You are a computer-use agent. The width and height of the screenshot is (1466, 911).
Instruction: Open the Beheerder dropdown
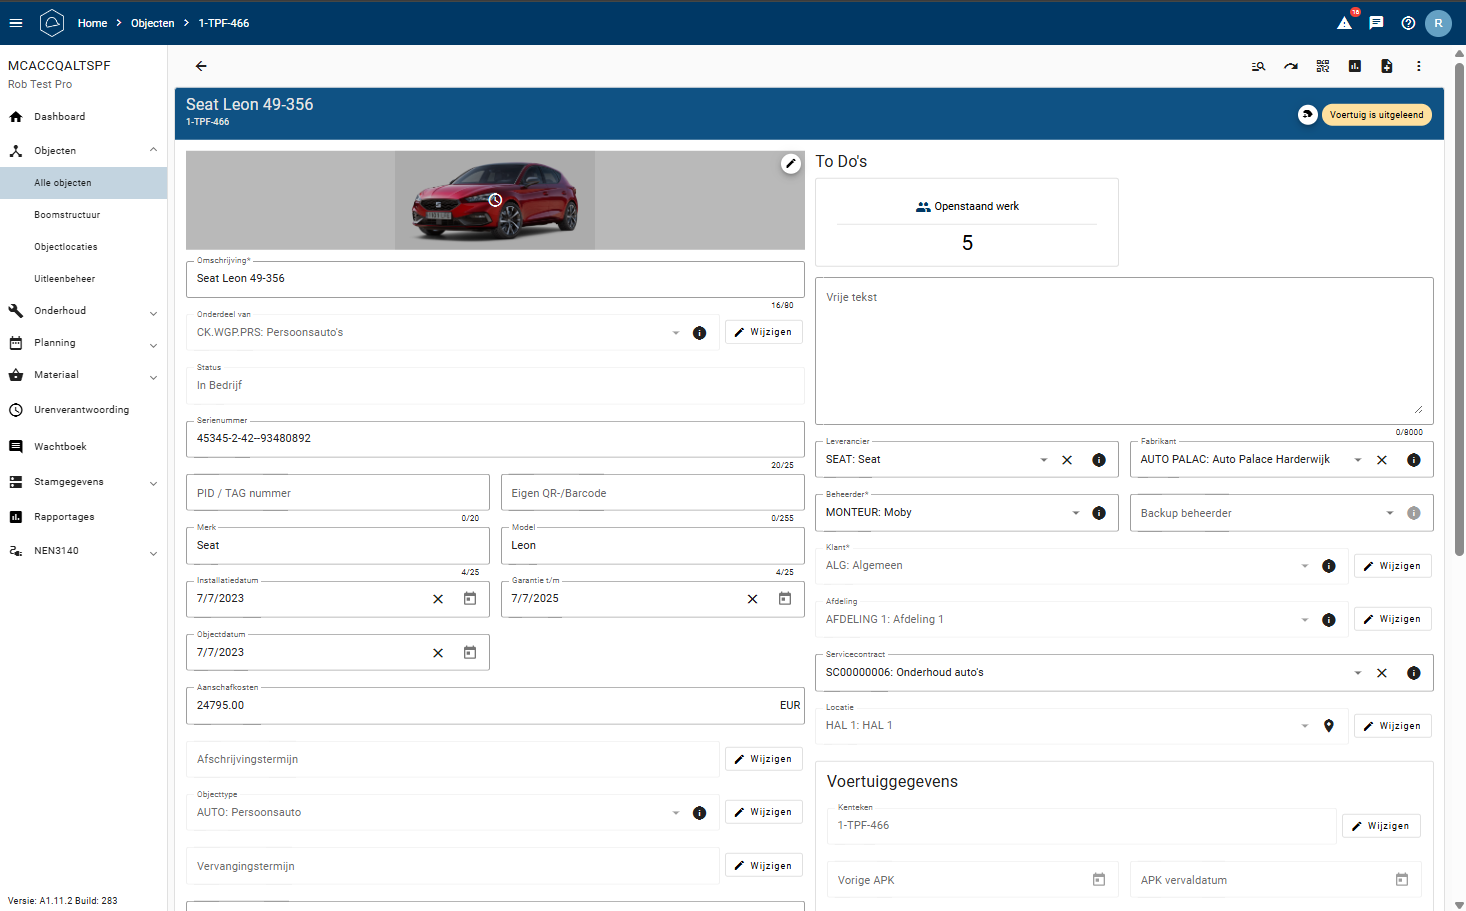pyautogui.click(x=1076, y=513)
